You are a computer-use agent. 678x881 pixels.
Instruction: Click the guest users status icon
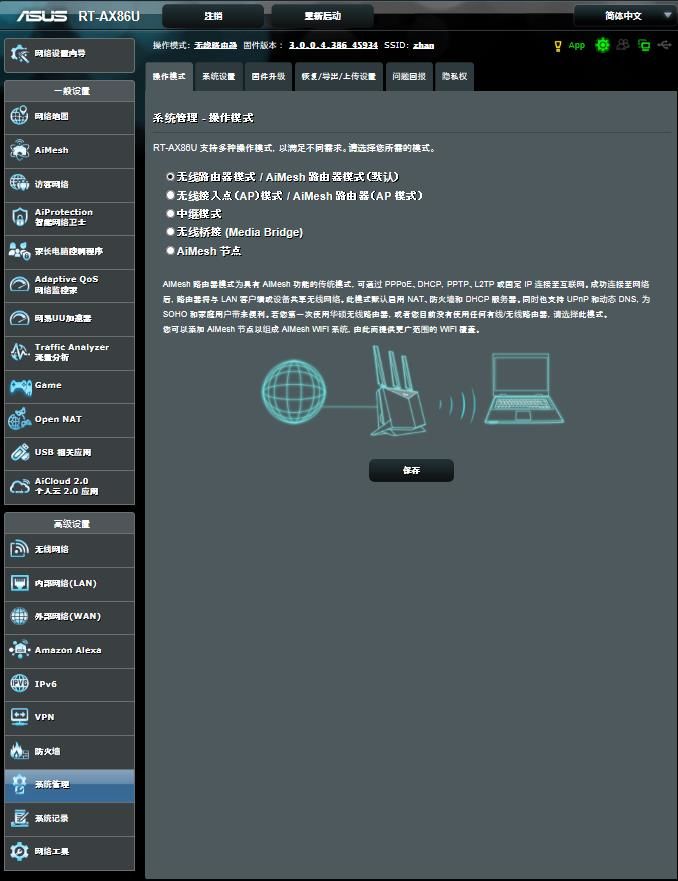click(x=623, y=44)
